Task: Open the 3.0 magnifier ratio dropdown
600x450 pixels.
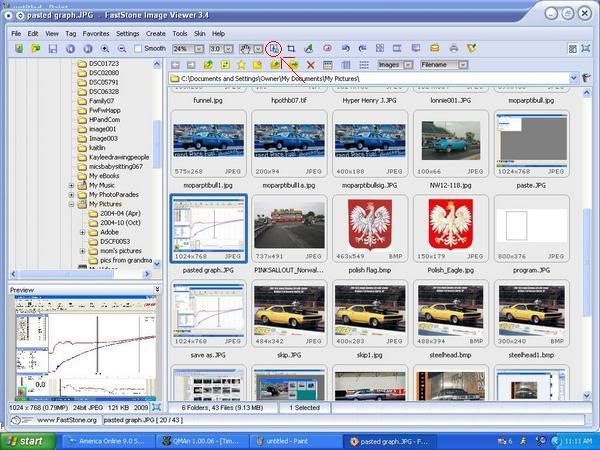Action: coord(228,49)
